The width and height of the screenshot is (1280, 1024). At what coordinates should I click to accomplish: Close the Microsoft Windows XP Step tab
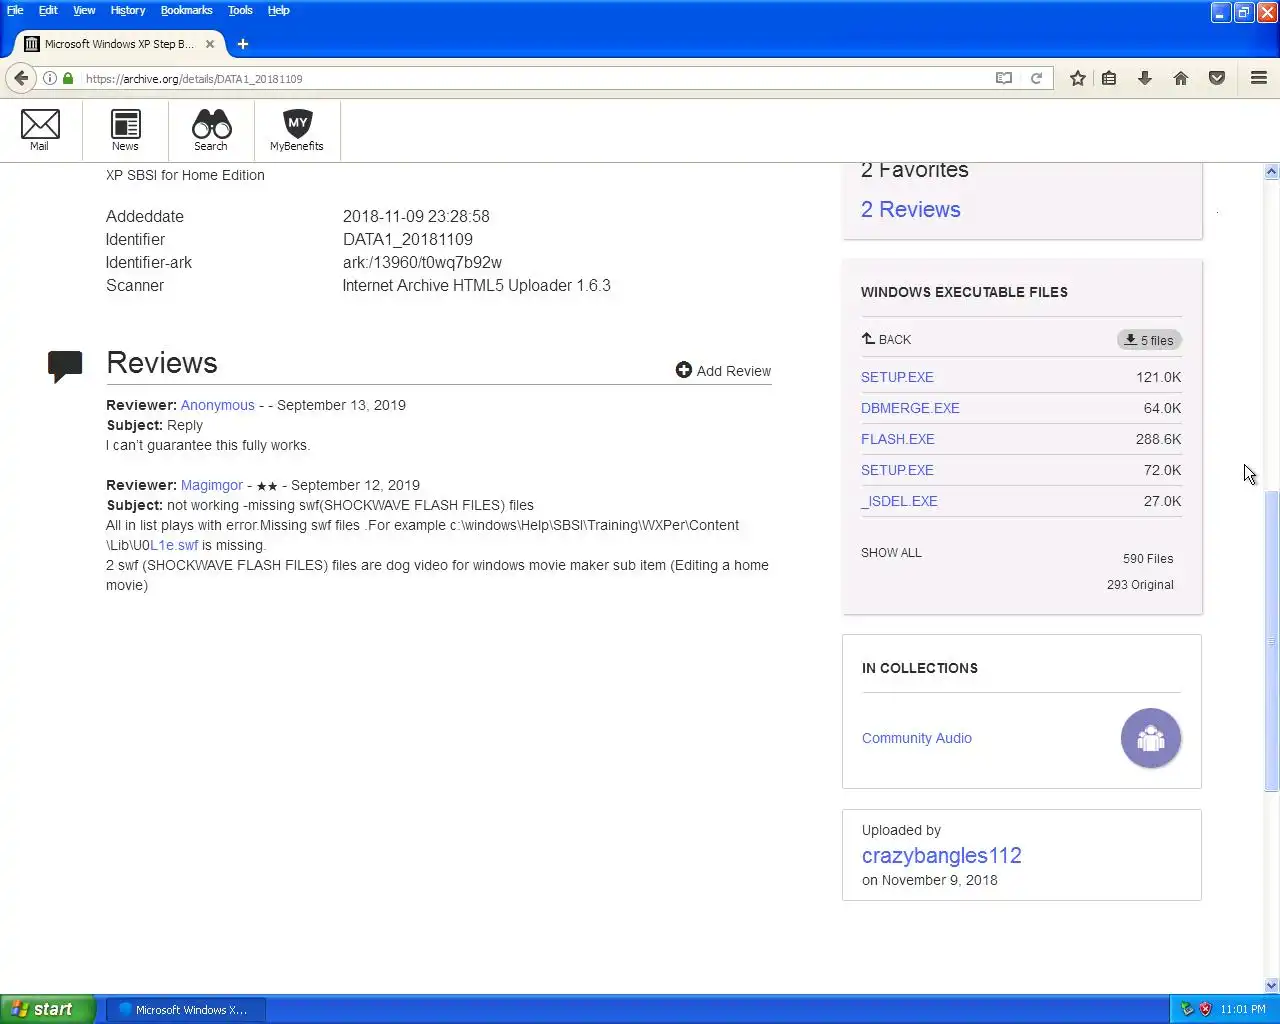pos(210,44)
